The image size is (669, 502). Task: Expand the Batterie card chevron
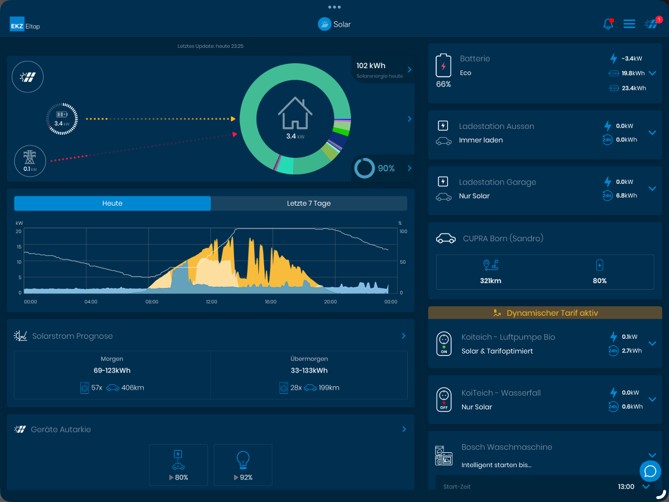652,73
